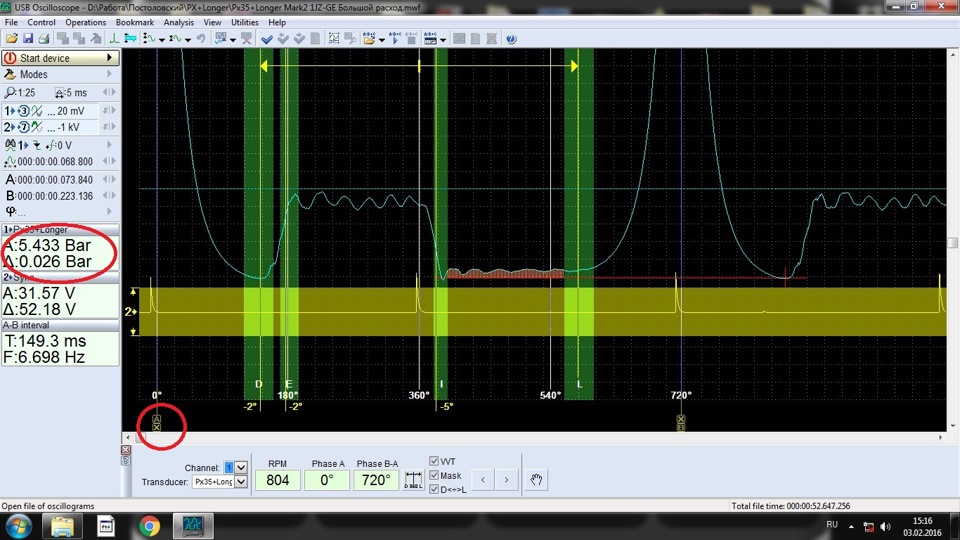Open Chrome from the taskbar
The width and height of the screenshot is (960, 540).
pyautogui.click(x=149, y=525)
